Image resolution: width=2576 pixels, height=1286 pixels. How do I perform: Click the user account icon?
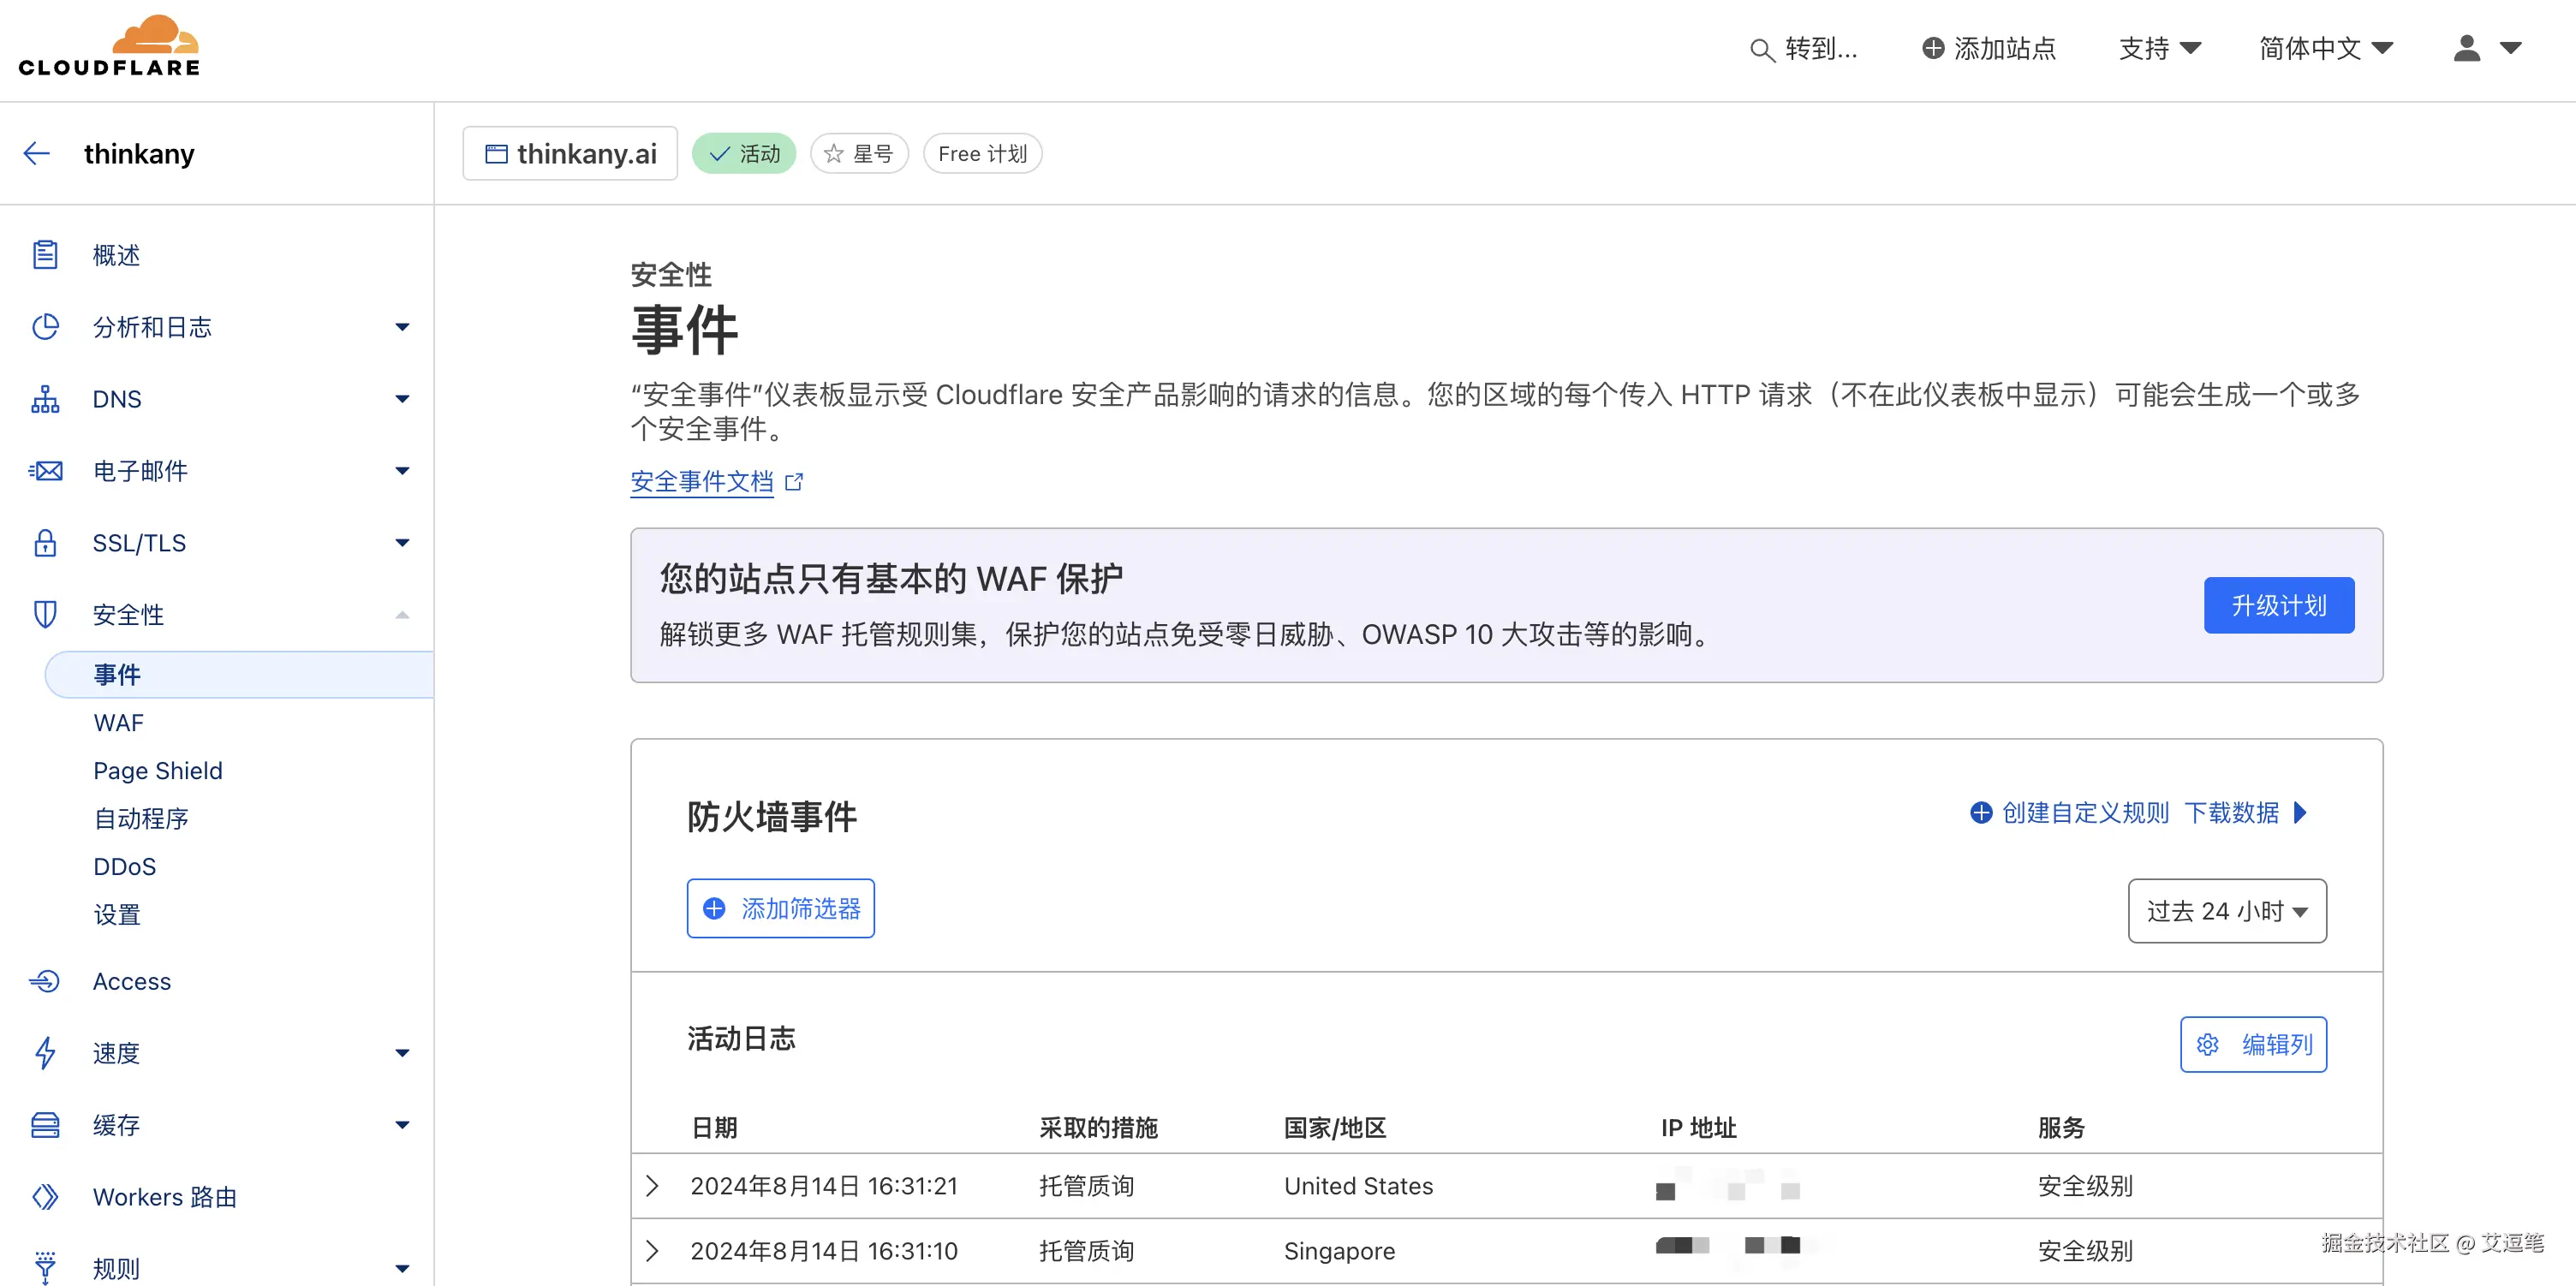[2466, 48]
